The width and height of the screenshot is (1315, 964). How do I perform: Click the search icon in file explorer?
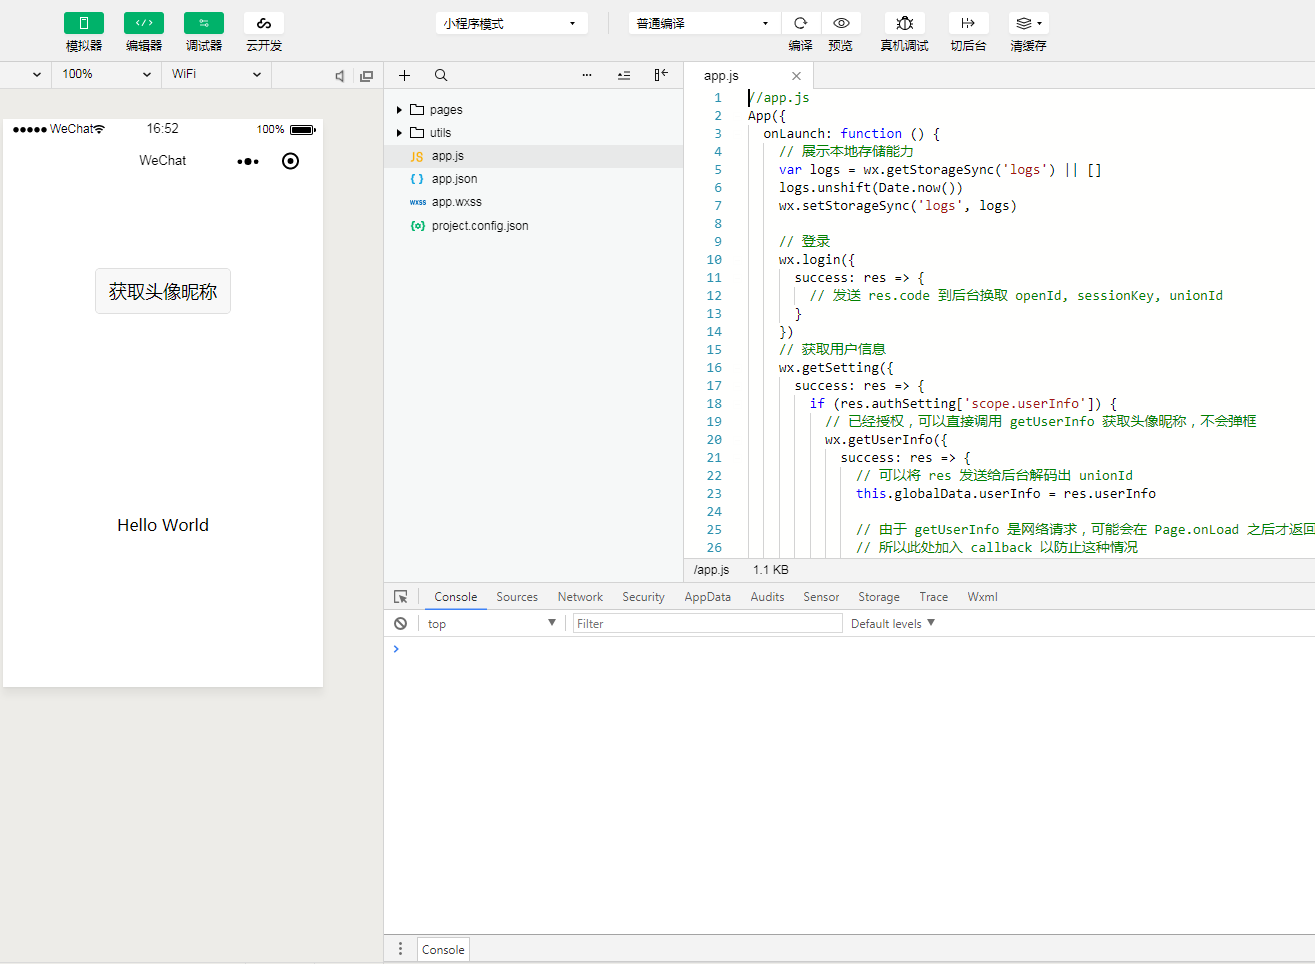click(441, 75)
